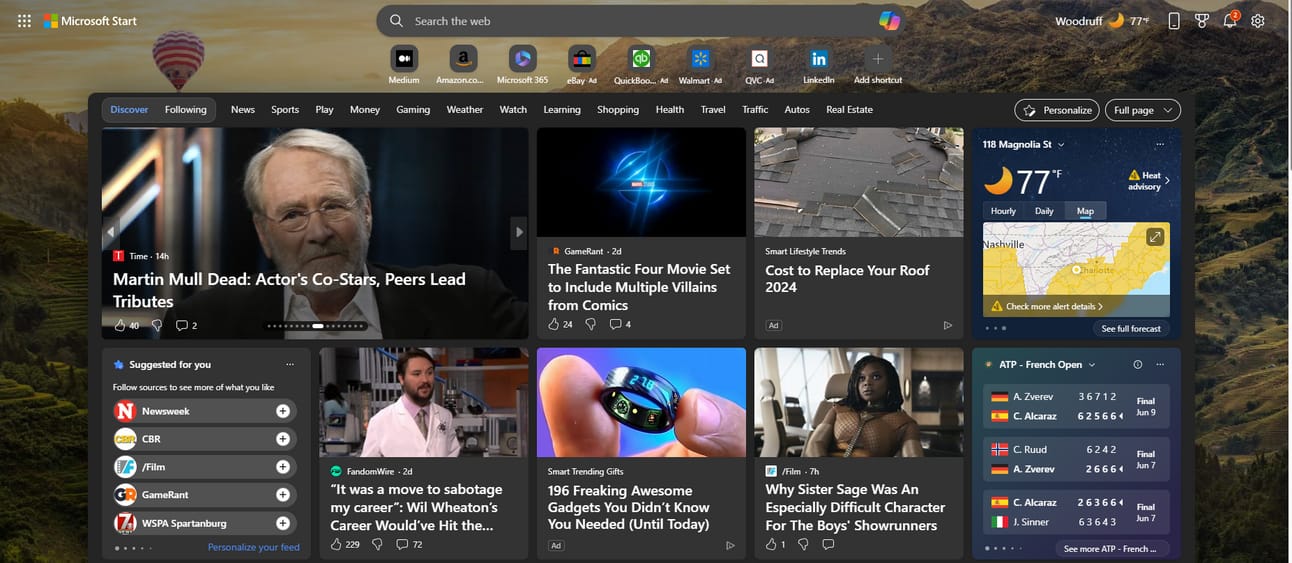1292x563 pixels.
Task: Click the Woodruff 77° weather summary
Action: (1102, 21)
